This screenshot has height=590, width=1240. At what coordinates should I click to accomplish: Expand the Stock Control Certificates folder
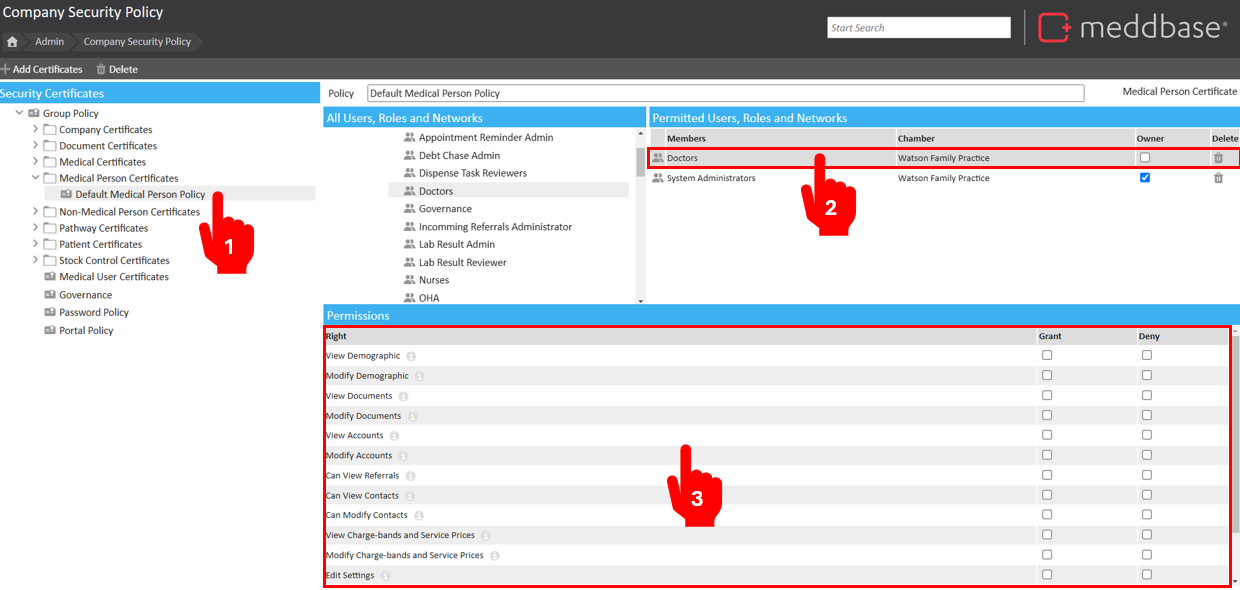pos(36,260)
